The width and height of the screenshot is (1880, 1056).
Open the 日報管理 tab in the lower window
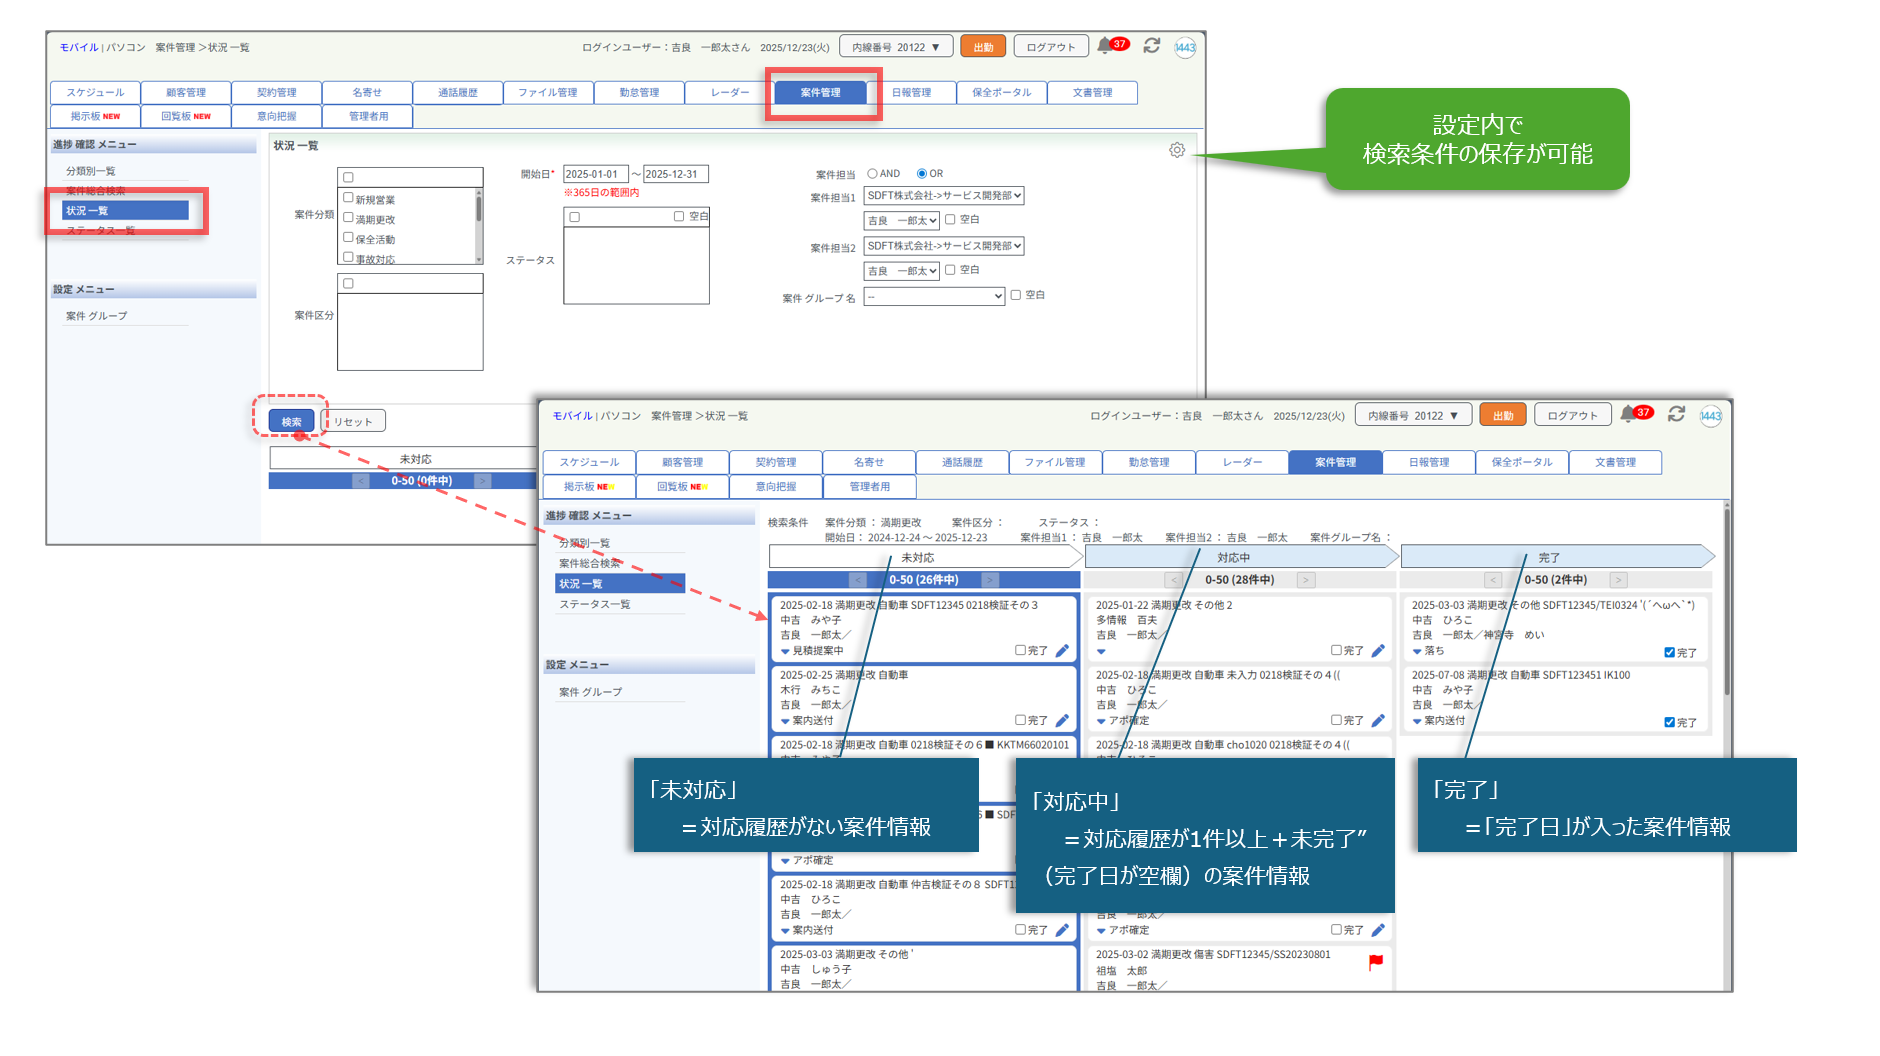click(1428, 462)
